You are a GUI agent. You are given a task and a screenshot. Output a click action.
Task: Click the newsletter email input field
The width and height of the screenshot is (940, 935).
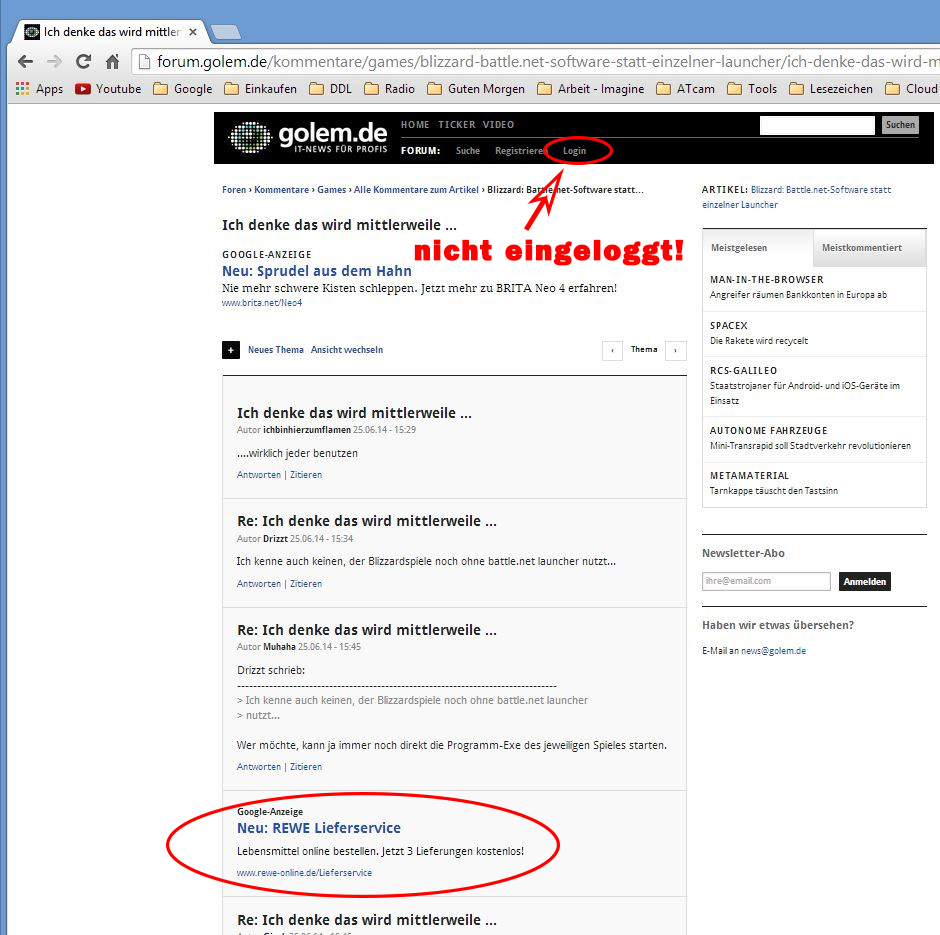(x=766, y=581)
